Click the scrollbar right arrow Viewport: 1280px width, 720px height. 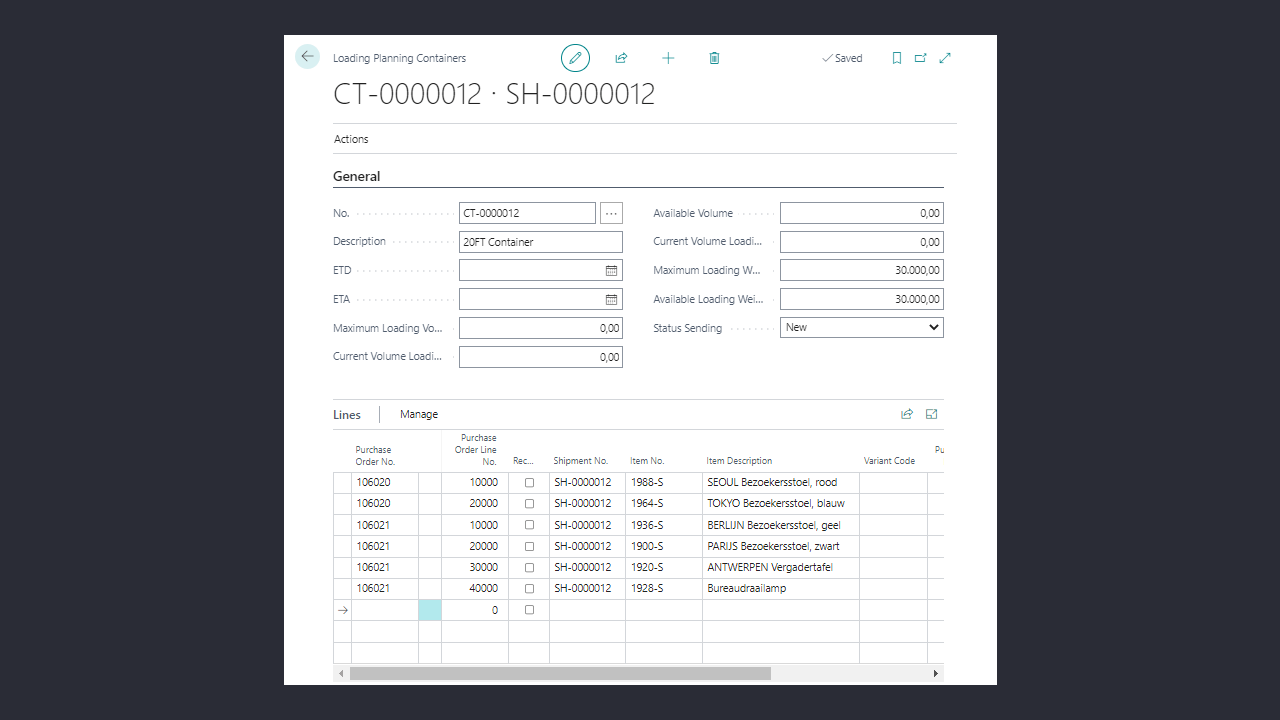(936, 674)
